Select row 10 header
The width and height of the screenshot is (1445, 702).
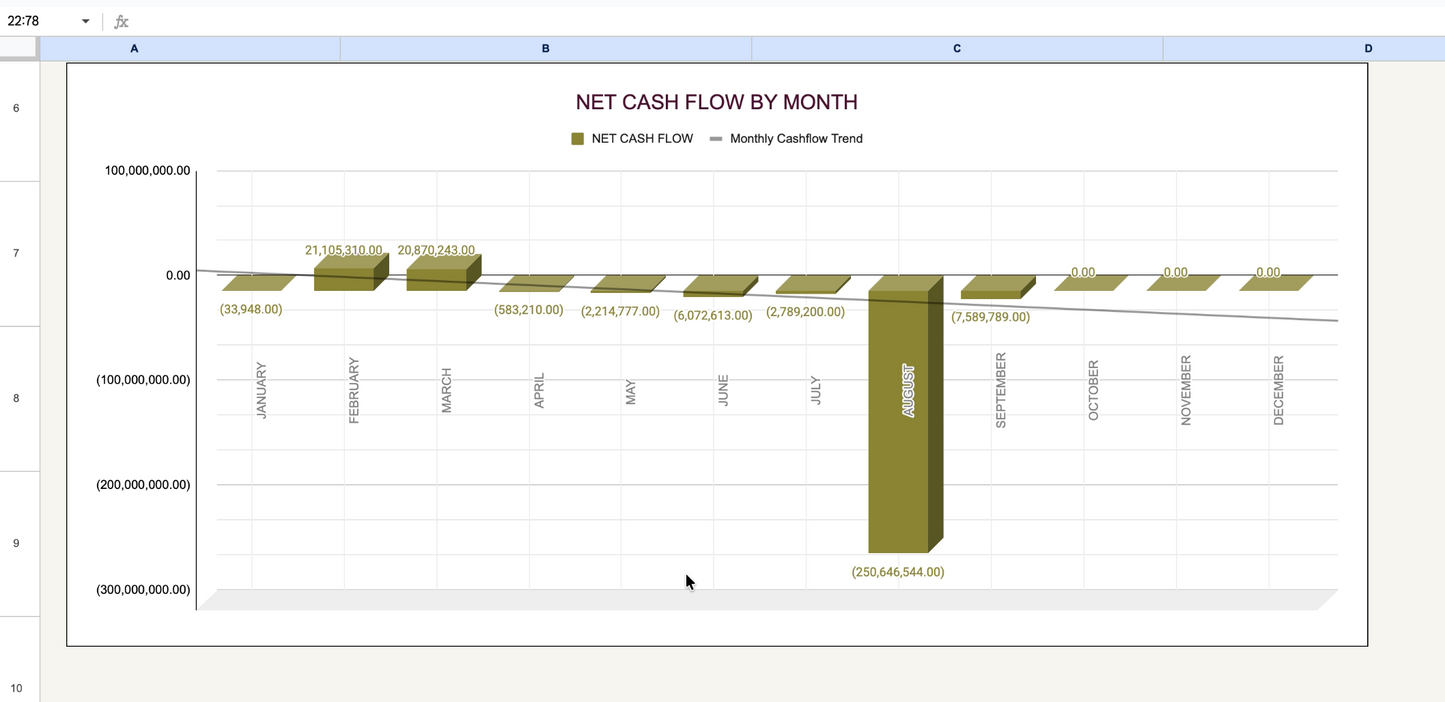pos(19,660)
